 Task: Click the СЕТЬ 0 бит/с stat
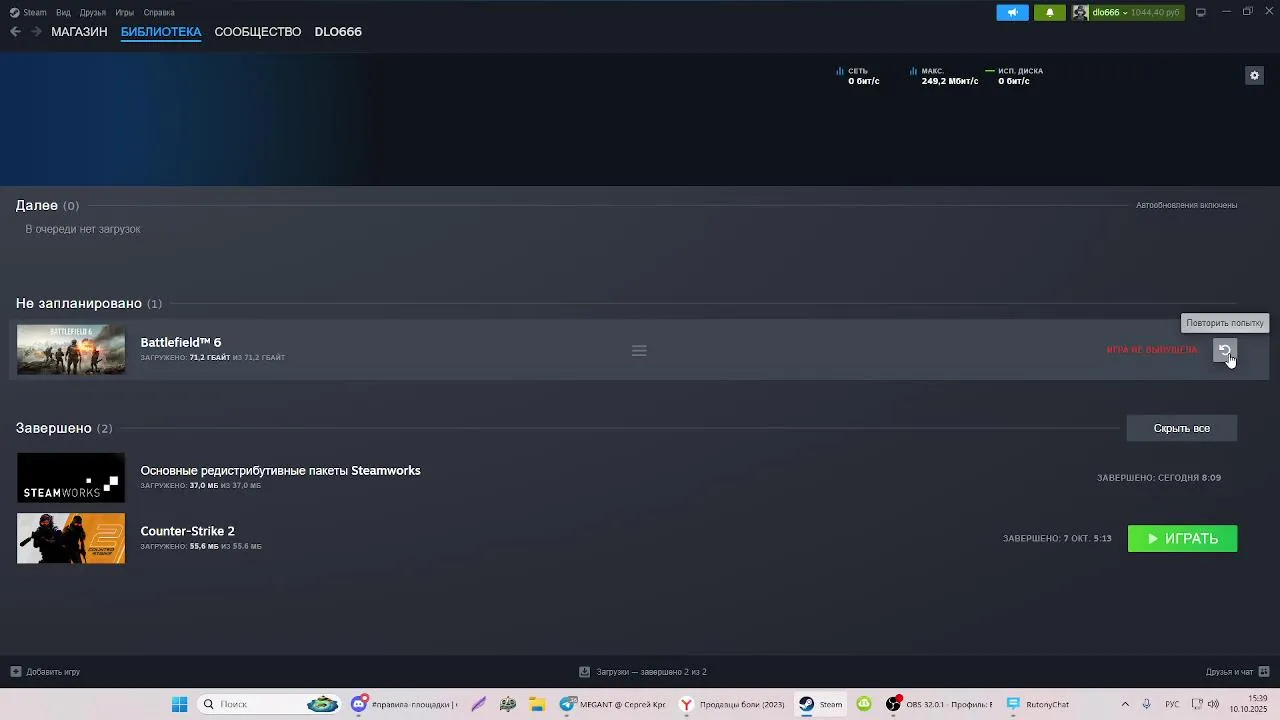tap(858, 76)
